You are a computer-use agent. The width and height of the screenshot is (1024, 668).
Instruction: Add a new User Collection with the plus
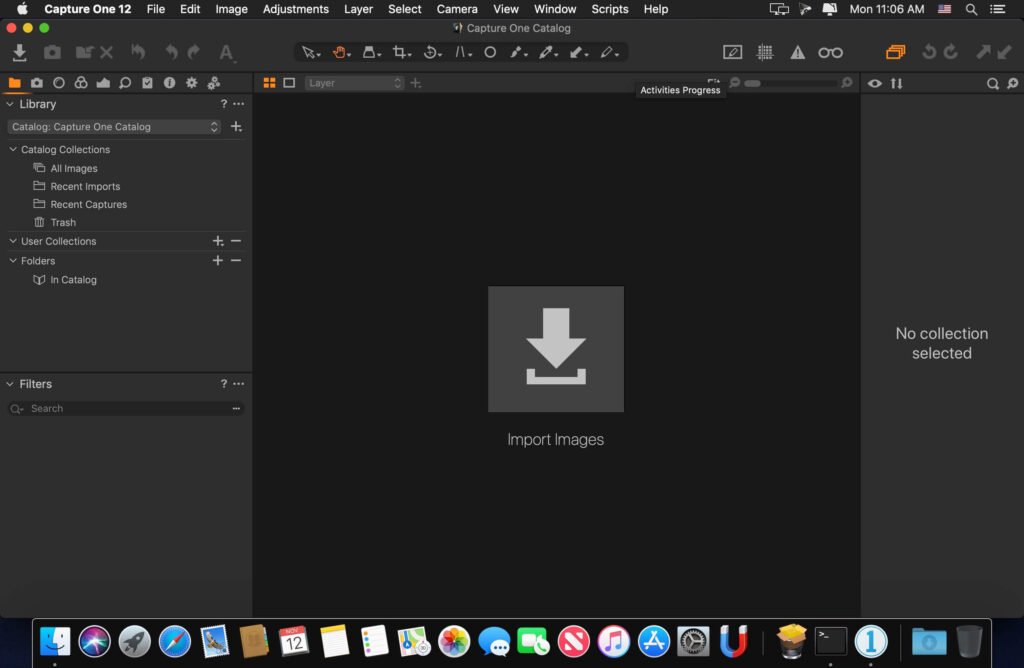218,241
